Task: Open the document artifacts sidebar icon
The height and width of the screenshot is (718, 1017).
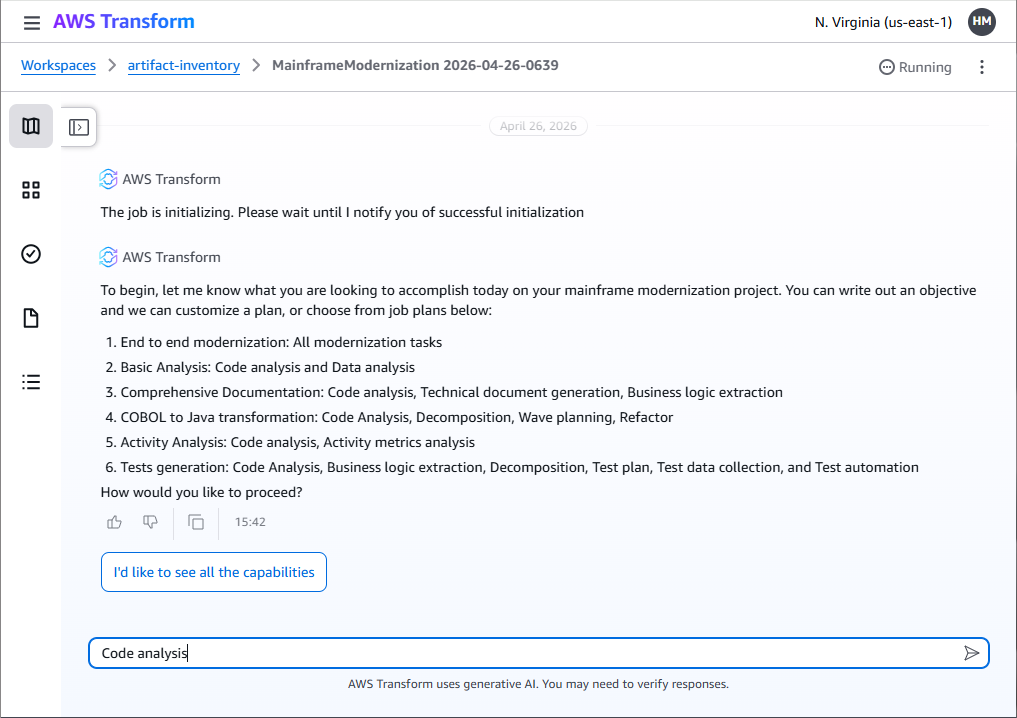Action: pyautogui.click(x=31, y=318)
